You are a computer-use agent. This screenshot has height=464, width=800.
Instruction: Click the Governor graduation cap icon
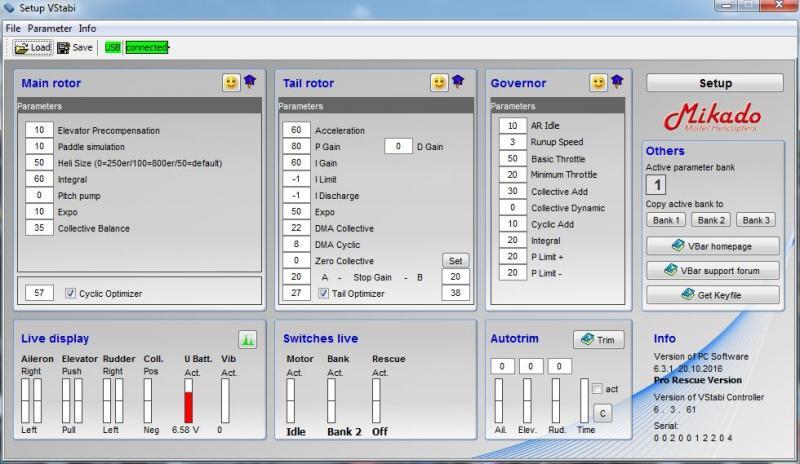click(x=616, y=82)
